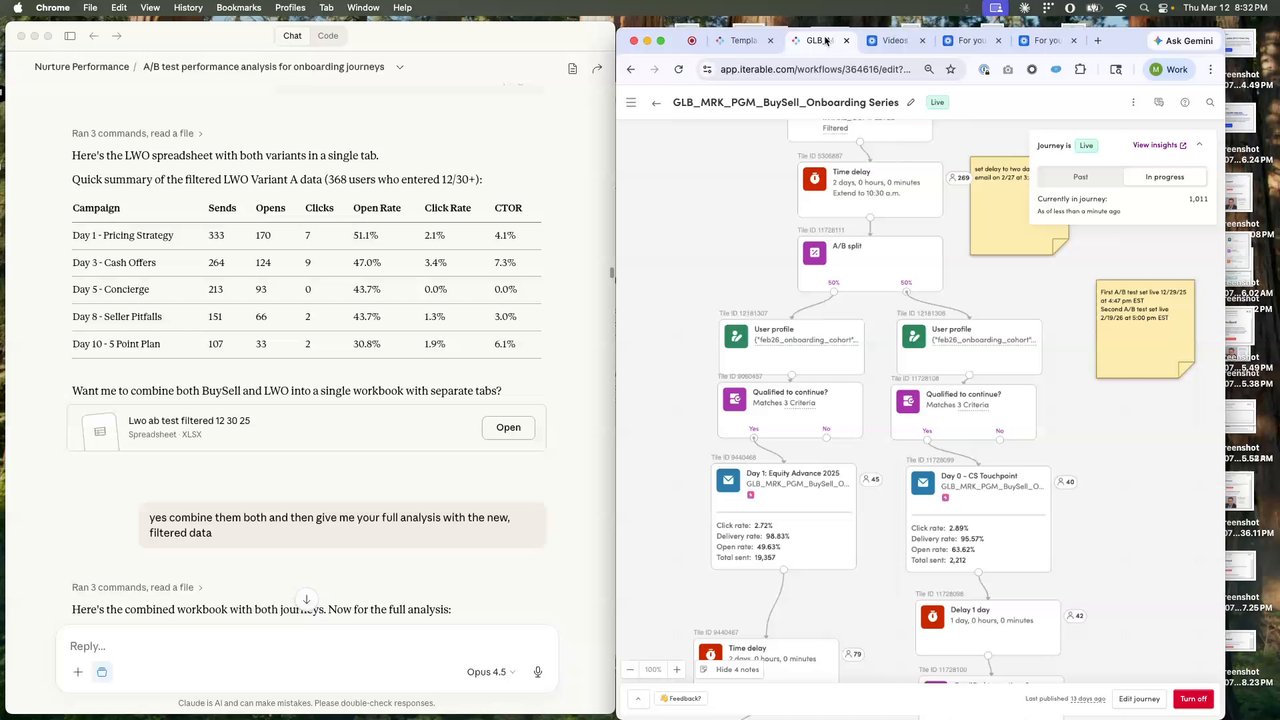1280x720 pixels.
Task: Click the microphone icon in reply box
Action: point(538,672)
